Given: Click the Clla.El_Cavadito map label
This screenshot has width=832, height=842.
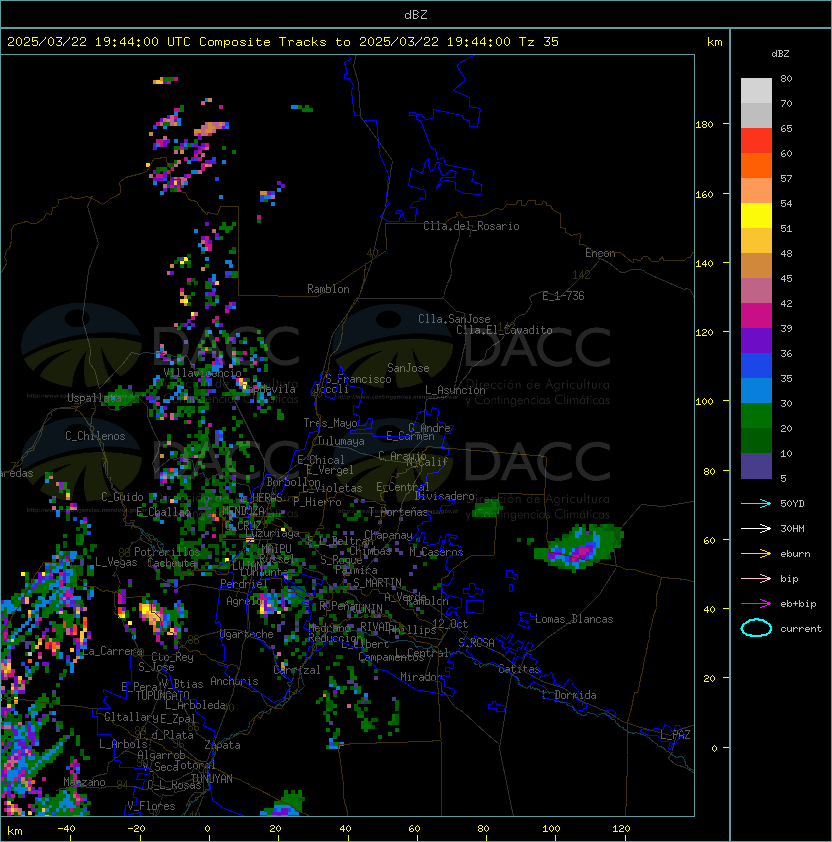Looking at the screenshot, I should pos(504,330).
